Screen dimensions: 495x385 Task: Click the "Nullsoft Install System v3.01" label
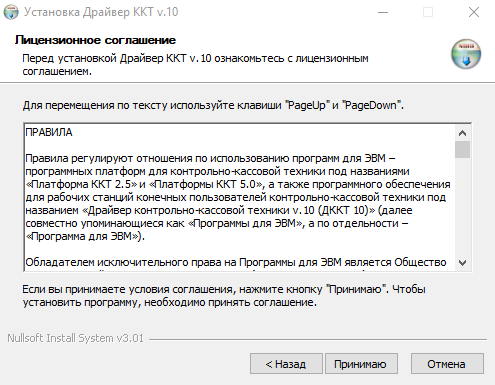[x=75, y=338]
